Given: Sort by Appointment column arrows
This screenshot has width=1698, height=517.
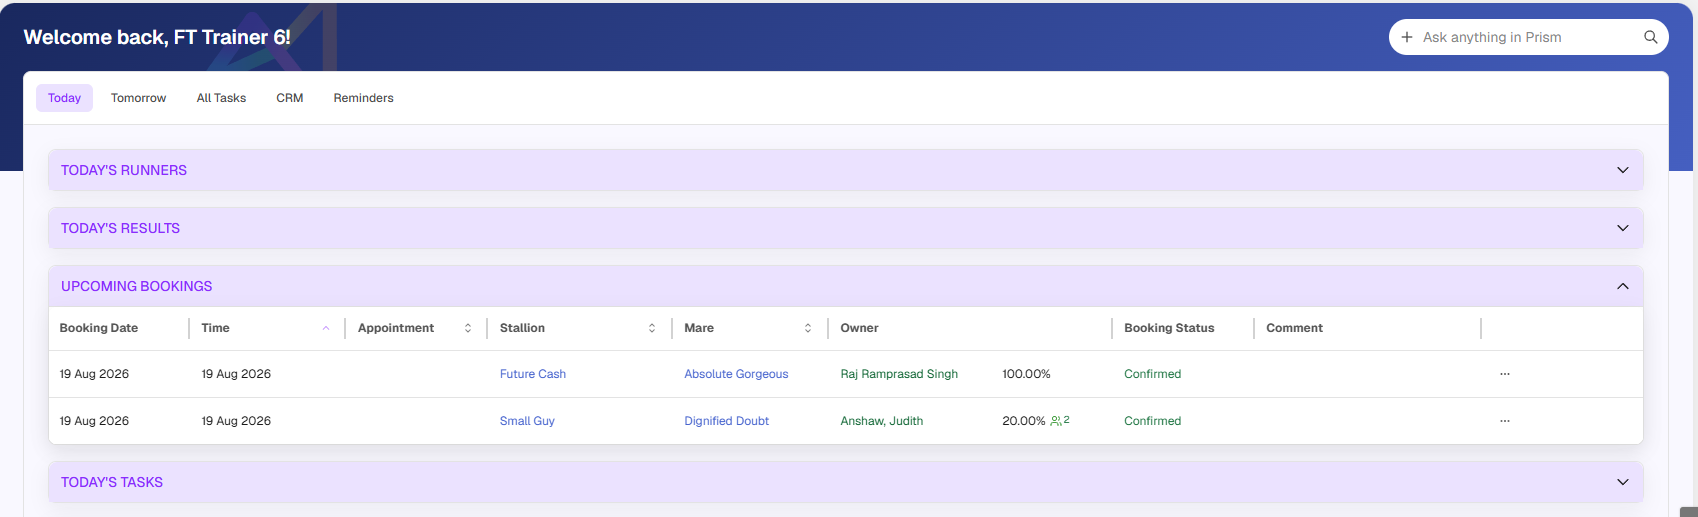Looking at the screenshot, I should pos(468,328).
